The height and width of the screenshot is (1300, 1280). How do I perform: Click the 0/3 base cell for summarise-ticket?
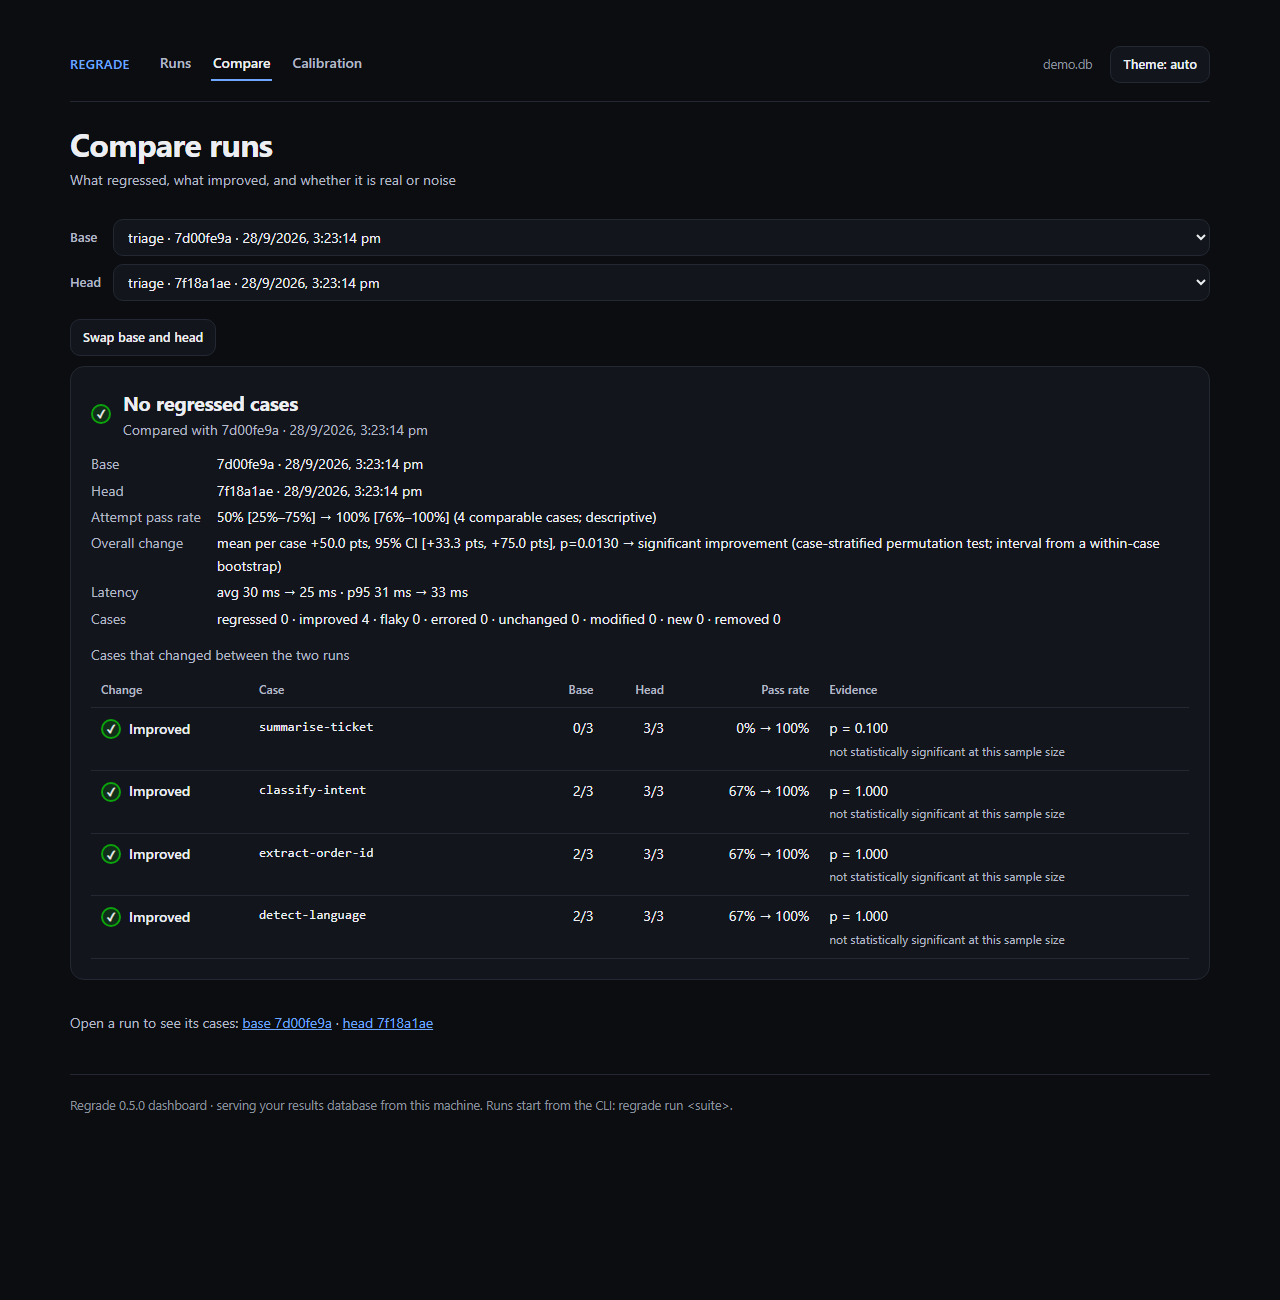pyautogui.click(x=583, y=728)
